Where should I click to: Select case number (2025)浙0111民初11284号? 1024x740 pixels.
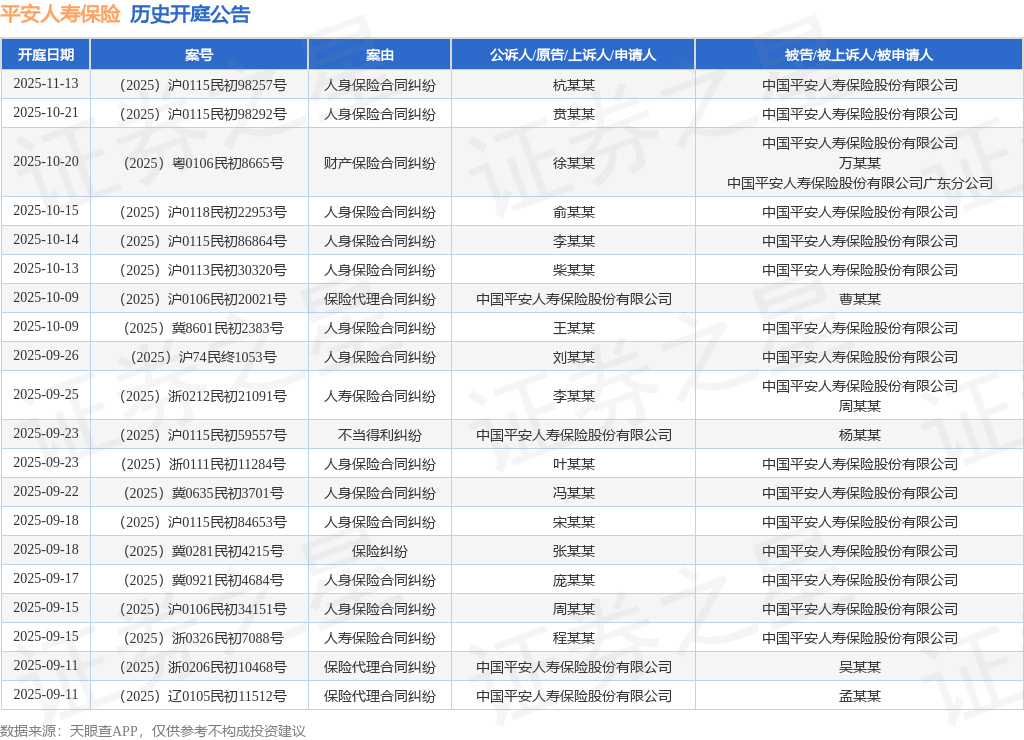tap(203, 464)
